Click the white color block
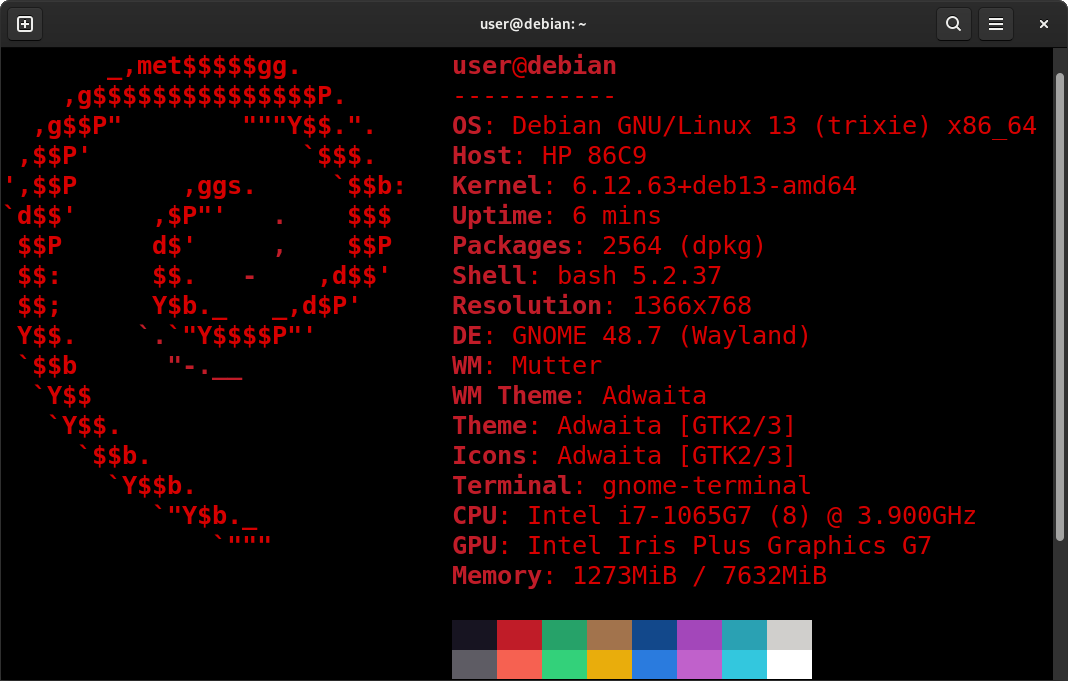Image resolution: width=1068 pixels, height=681 pixels. point(789,664)
